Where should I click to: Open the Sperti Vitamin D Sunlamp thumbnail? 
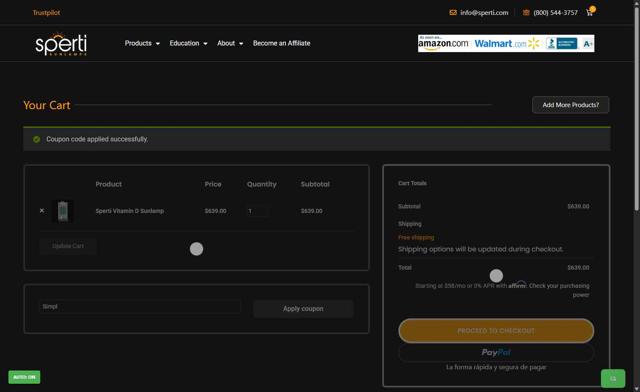click(62, 211)
